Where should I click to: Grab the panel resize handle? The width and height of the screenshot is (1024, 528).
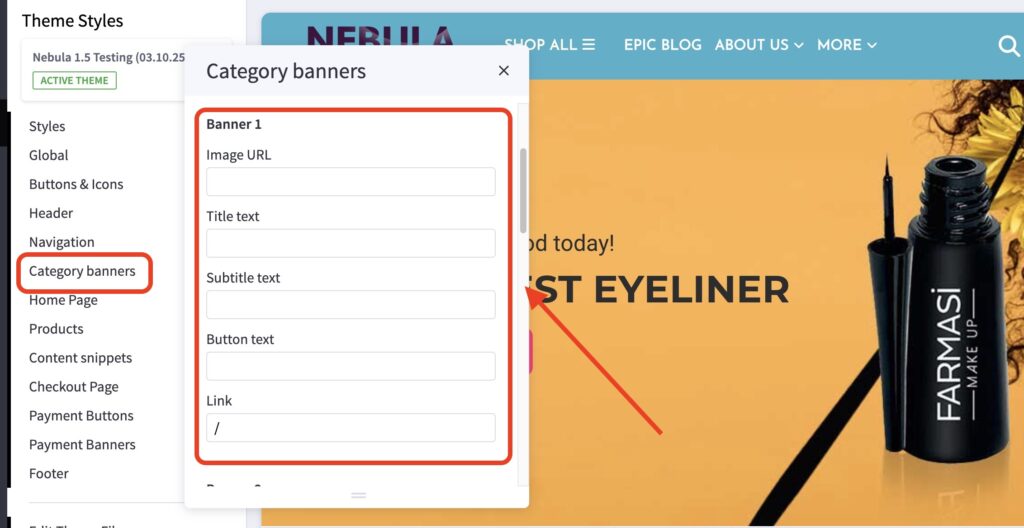click(358, 495)
